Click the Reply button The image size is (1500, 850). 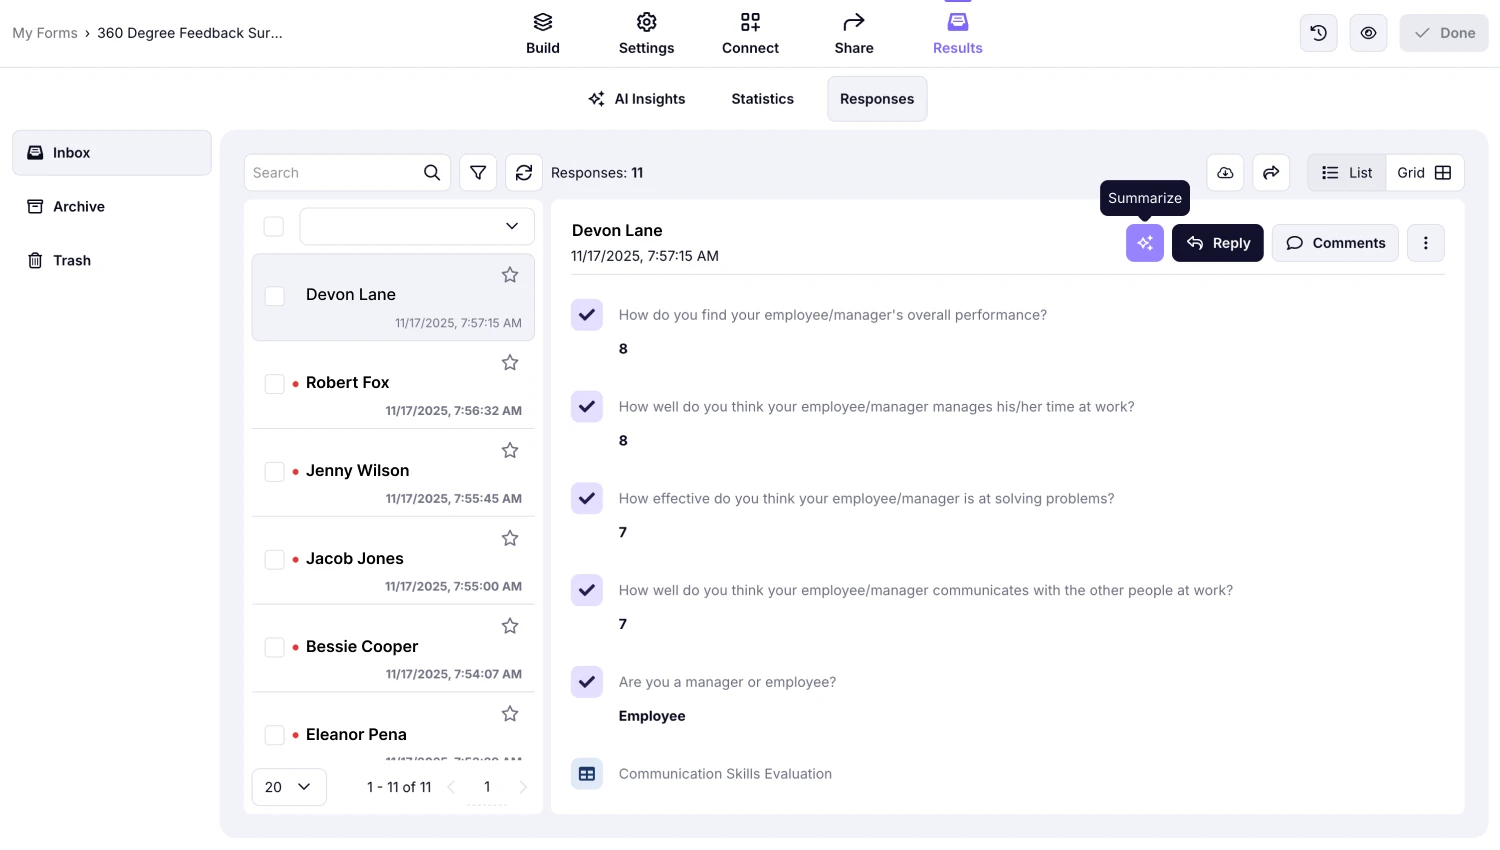1217,243
